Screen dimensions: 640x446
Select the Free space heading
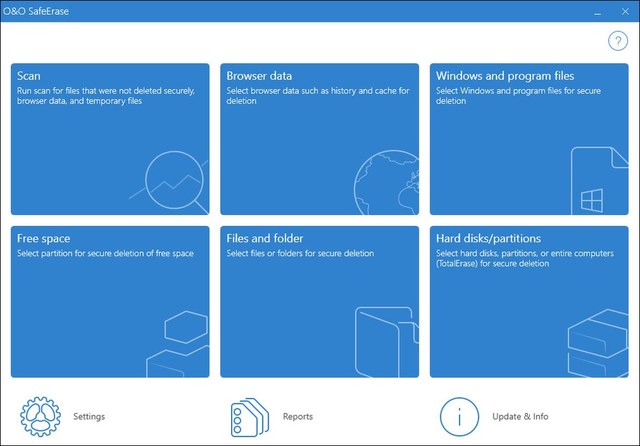coord(44,239)
